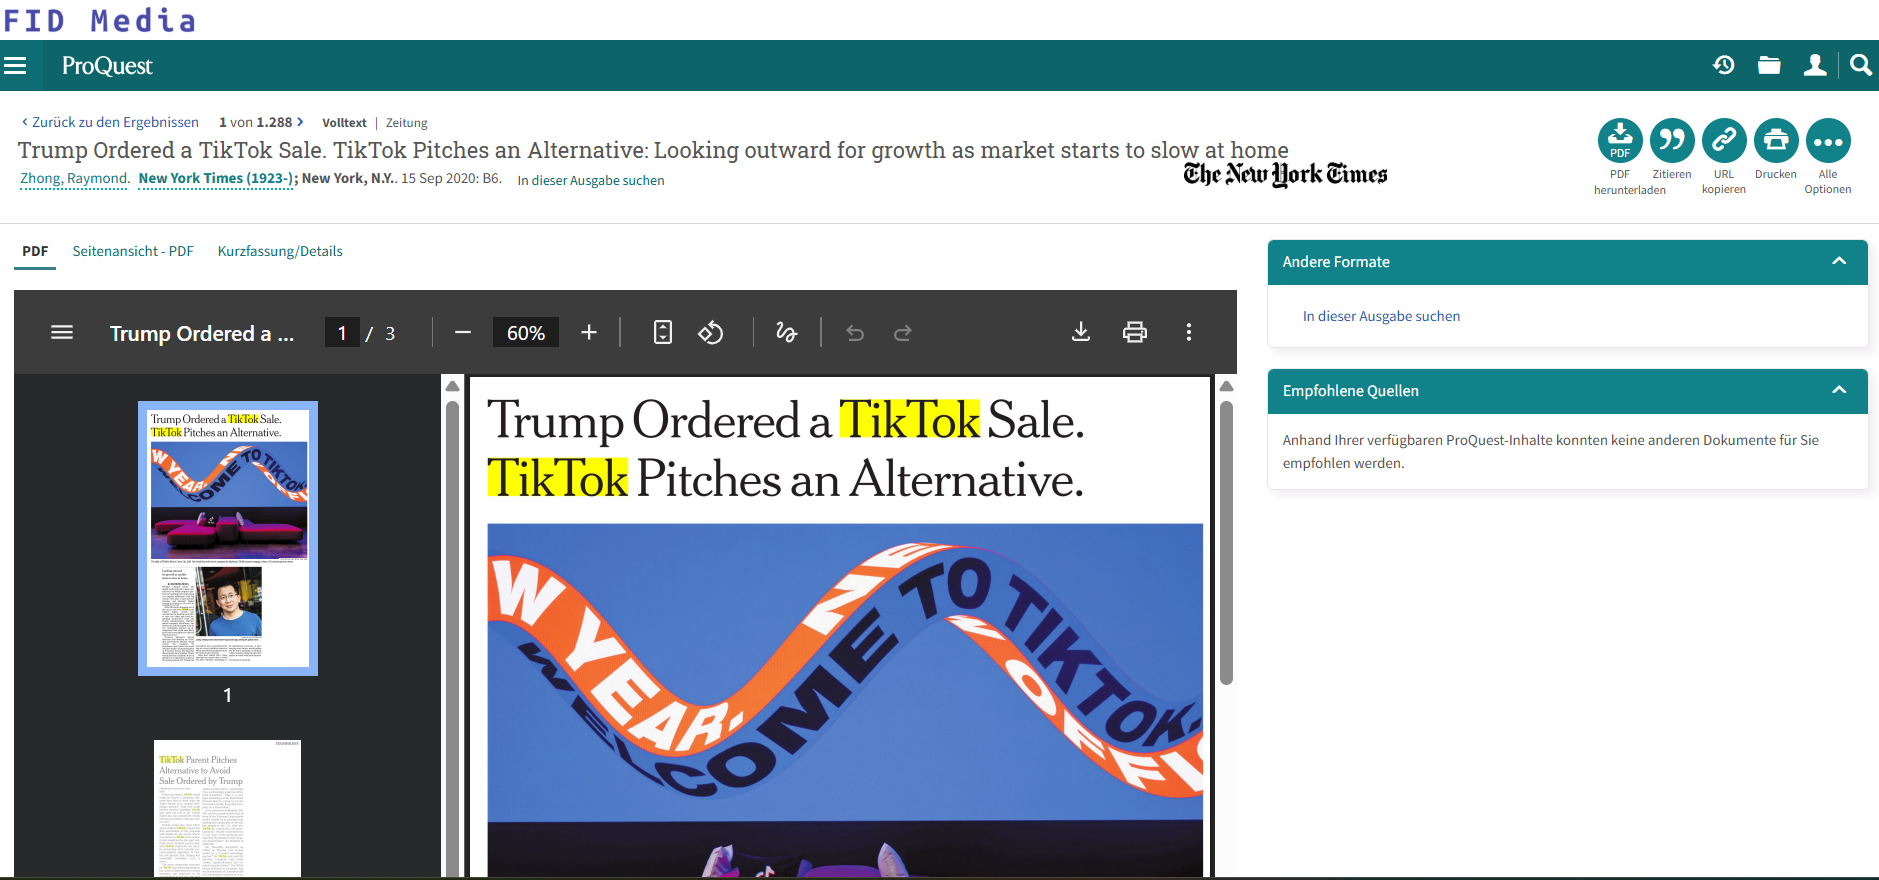
Task: Open author link Zhong, Raymond
Action: (74, 179)
